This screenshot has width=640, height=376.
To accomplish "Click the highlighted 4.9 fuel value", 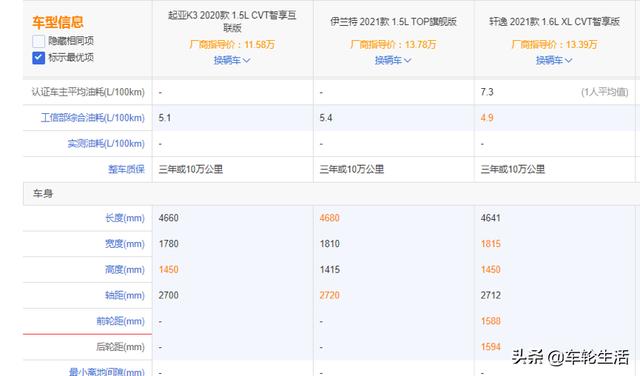I will click(x=487, y=118).
